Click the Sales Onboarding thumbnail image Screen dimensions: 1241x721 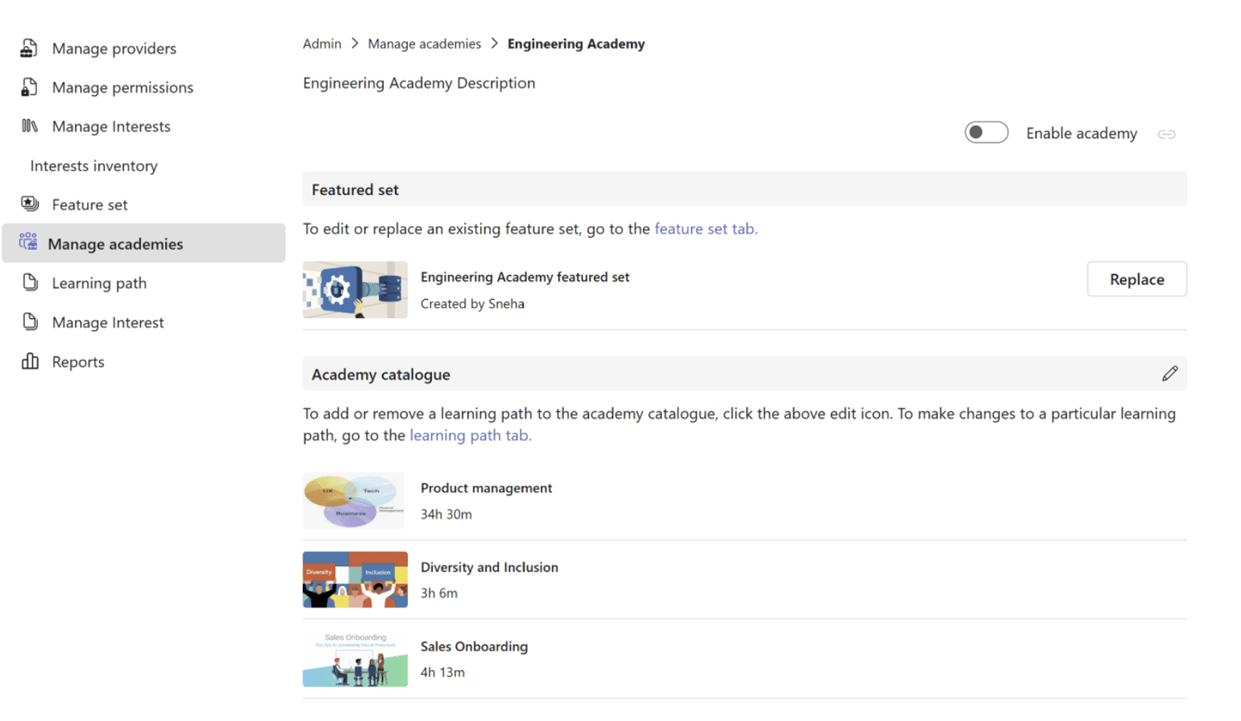click(355, 658)
